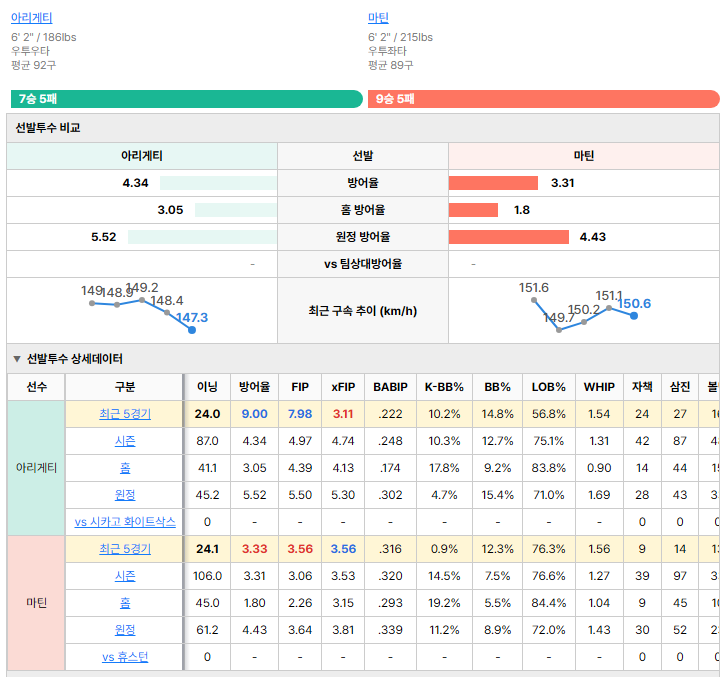Click 마틴's red 원정 방어율 4.43 bar

point(508,237)
